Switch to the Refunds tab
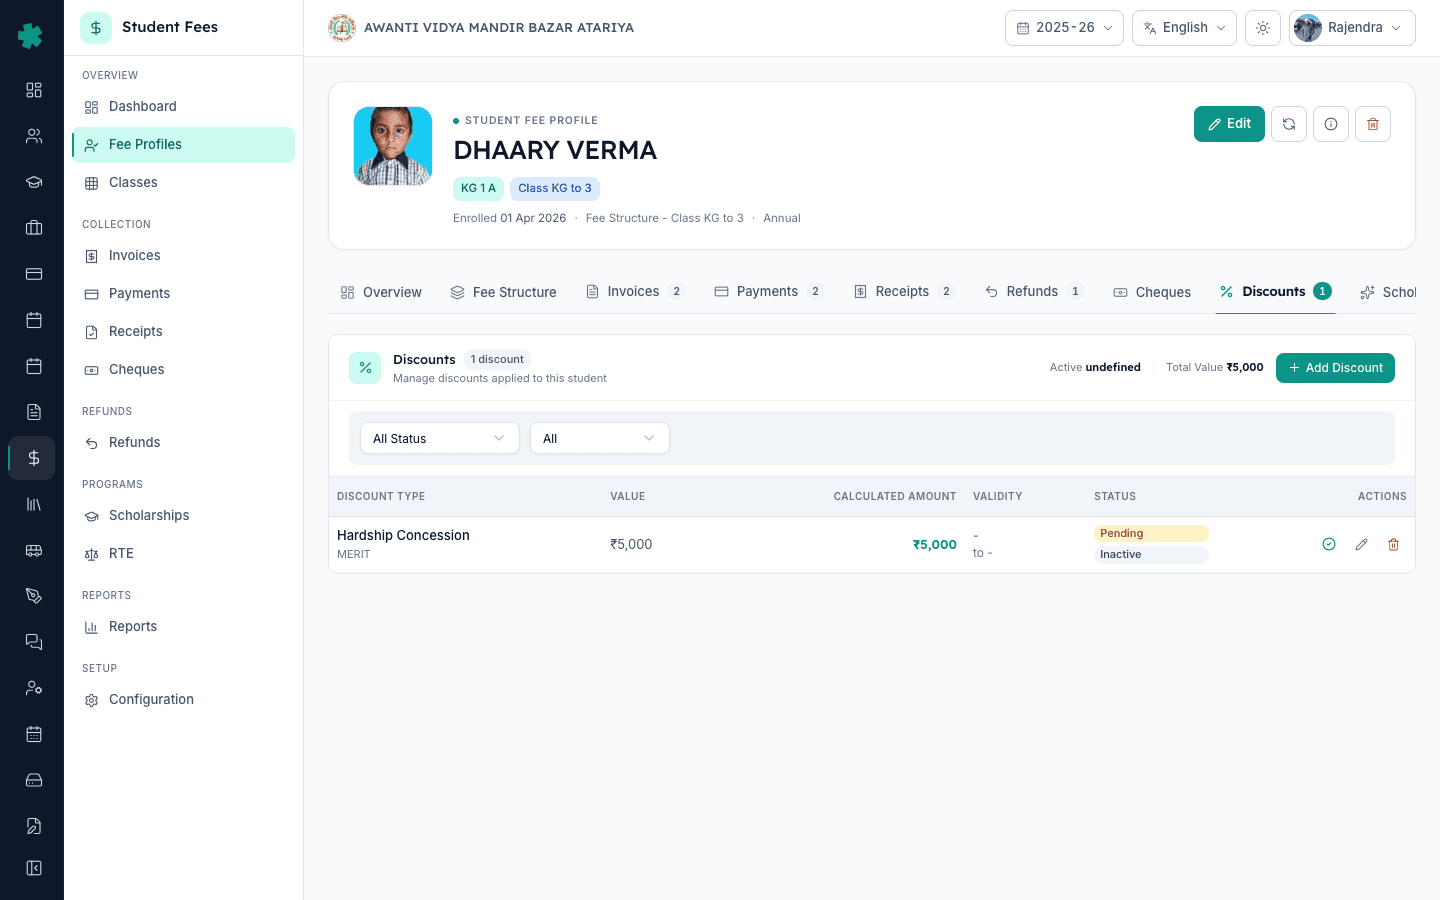The width and height of the screenshot is (1440, 900). pyautogui.click(x=1034, y=292)
